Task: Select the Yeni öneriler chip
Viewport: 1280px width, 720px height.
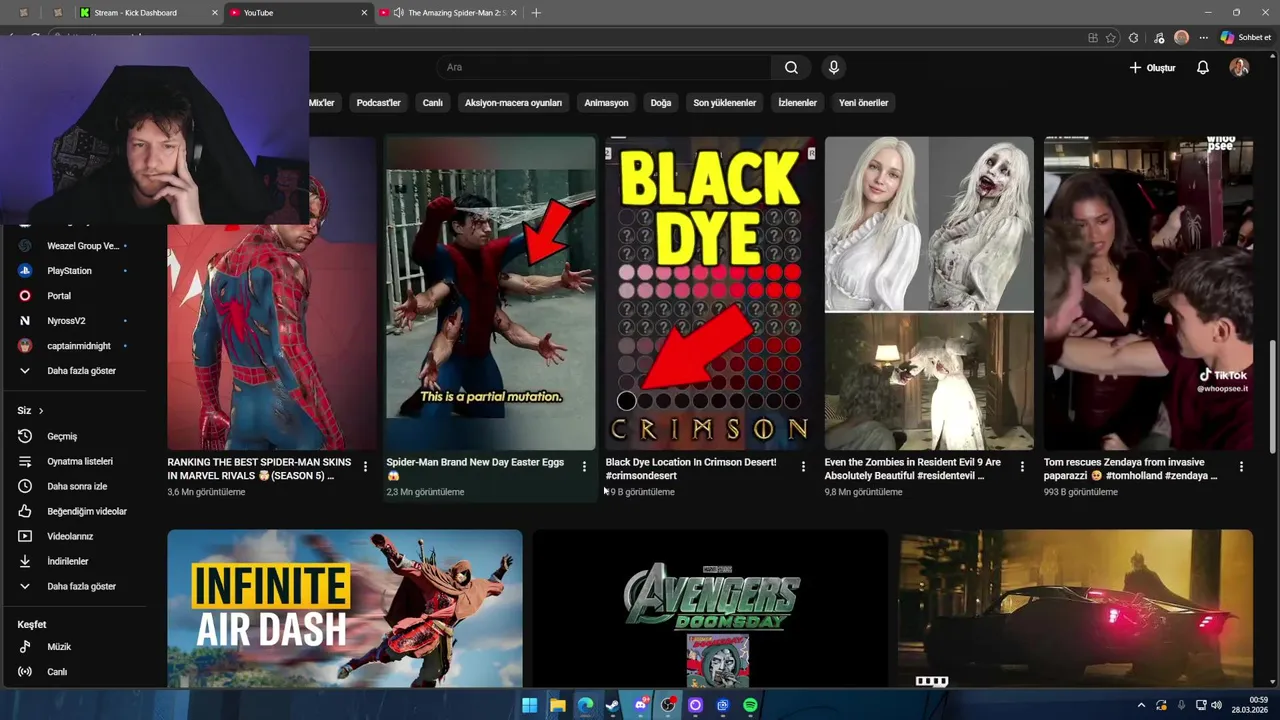Action: (x=863, y=103)
